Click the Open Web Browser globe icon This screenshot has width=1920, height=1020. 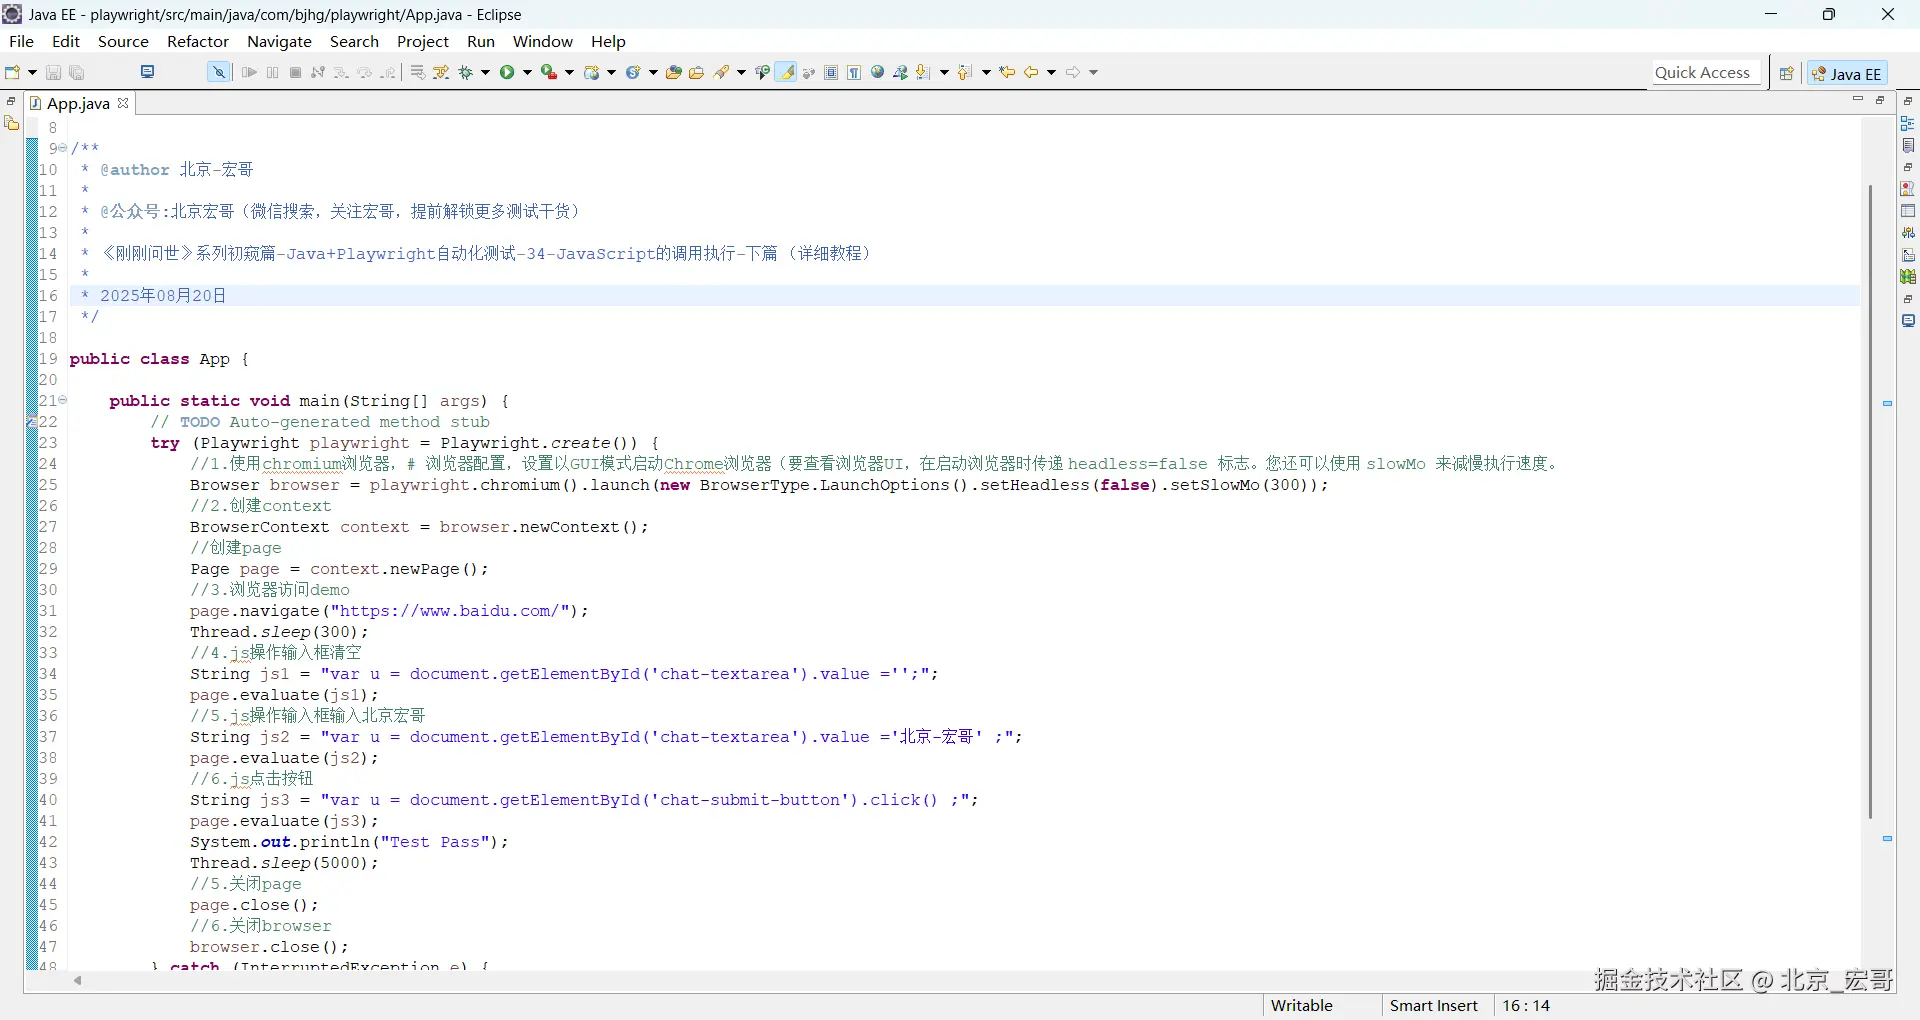click(878, 72)
